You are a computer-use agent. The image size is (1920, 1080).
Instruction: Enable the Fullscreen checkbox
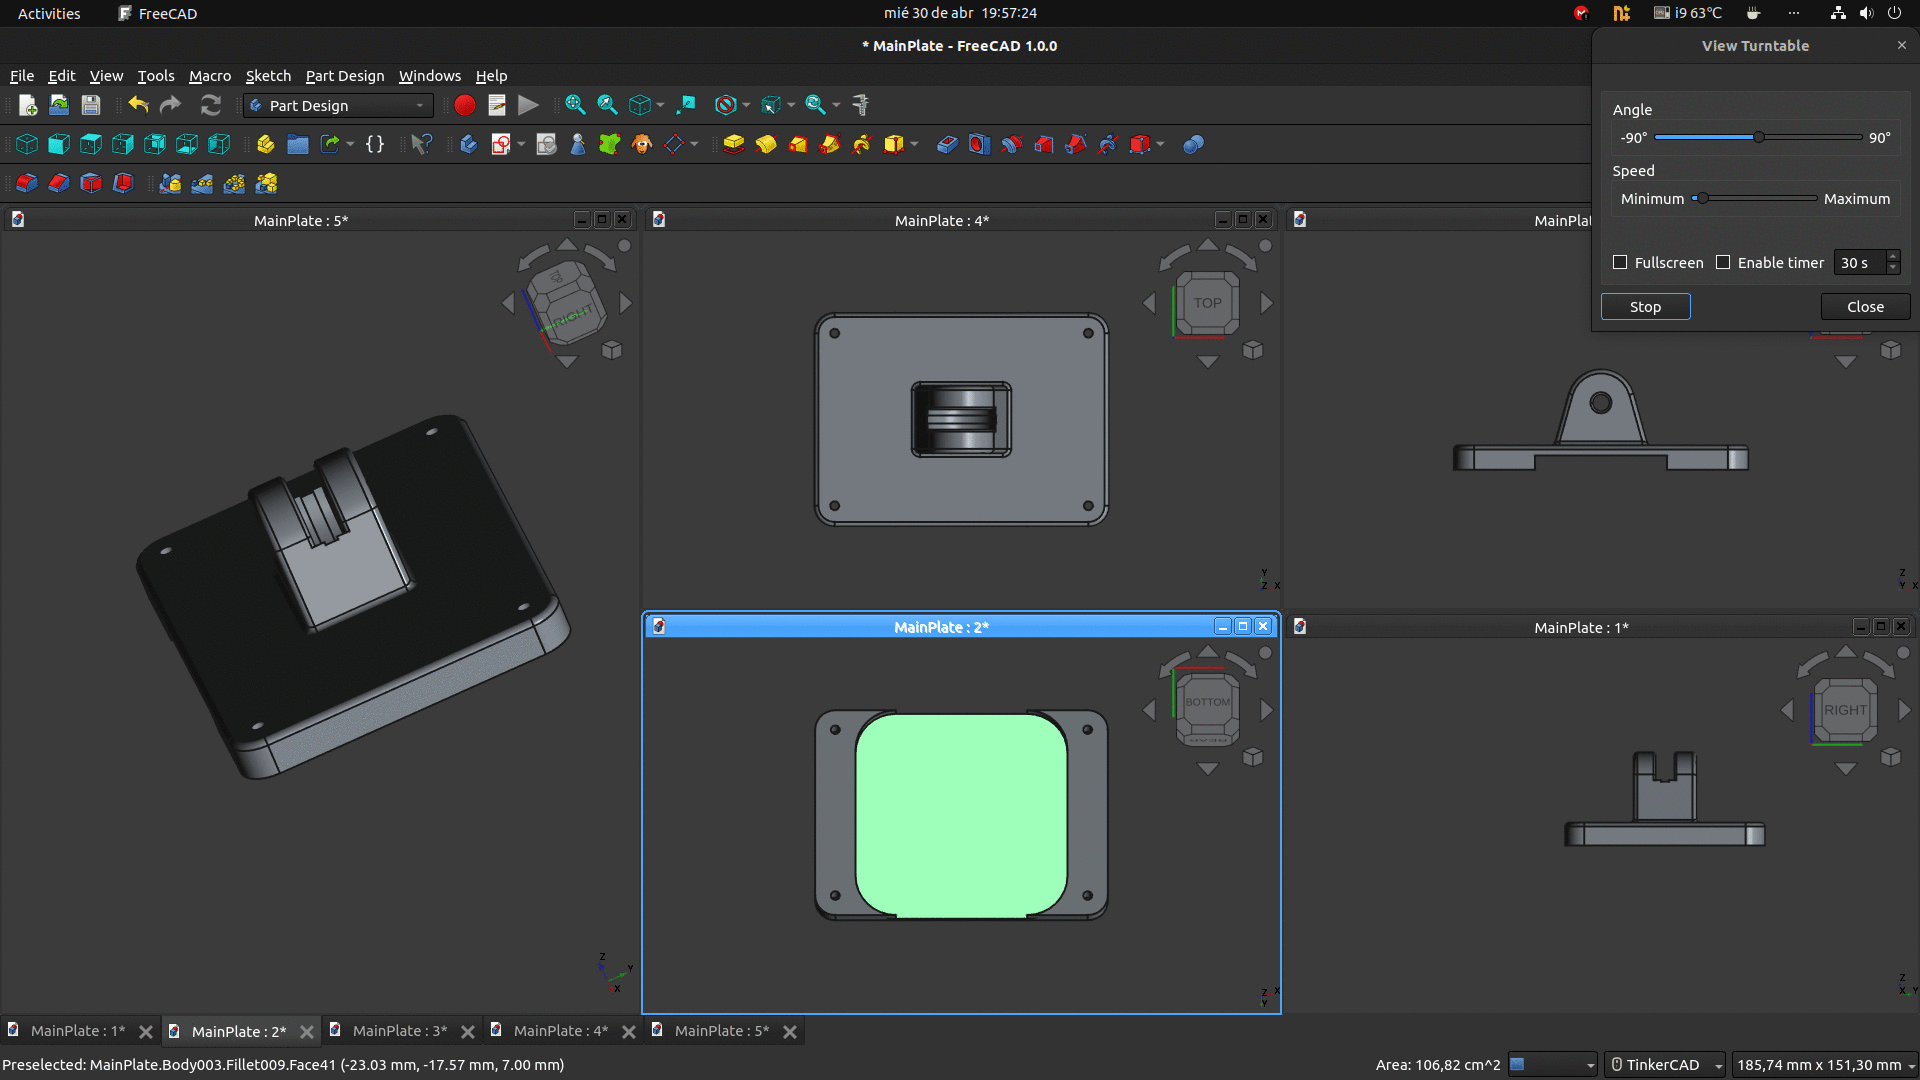tap(1620, 262)
